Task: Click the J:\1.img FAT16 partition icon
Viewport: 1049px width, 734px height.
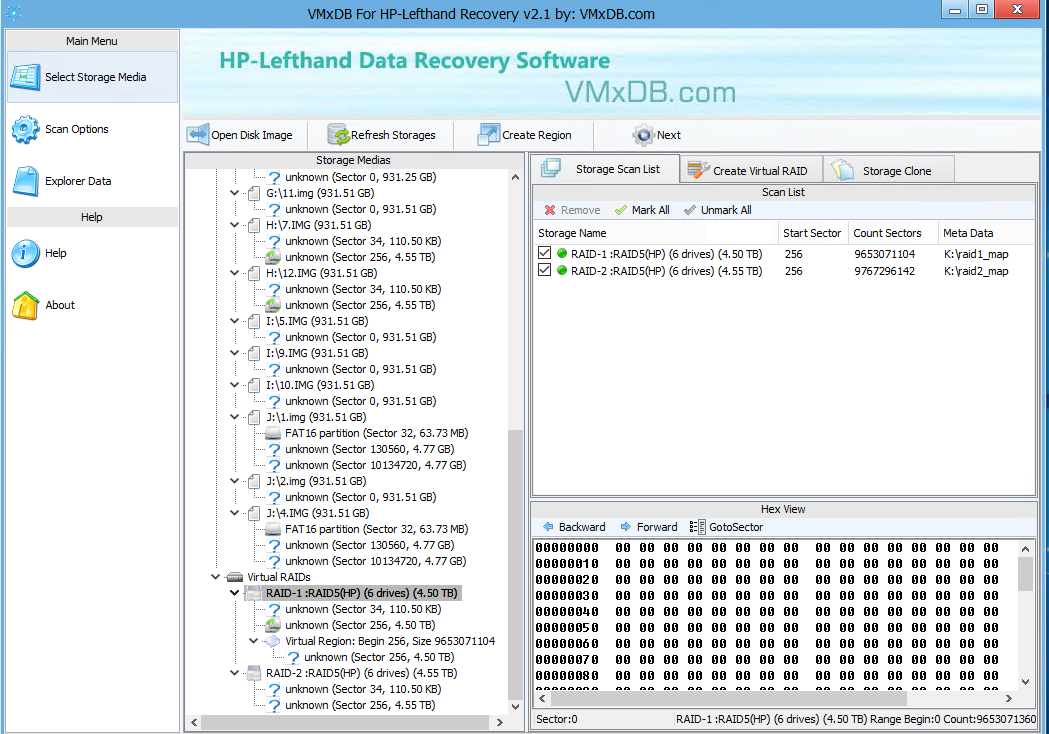Action: point(273,433)
